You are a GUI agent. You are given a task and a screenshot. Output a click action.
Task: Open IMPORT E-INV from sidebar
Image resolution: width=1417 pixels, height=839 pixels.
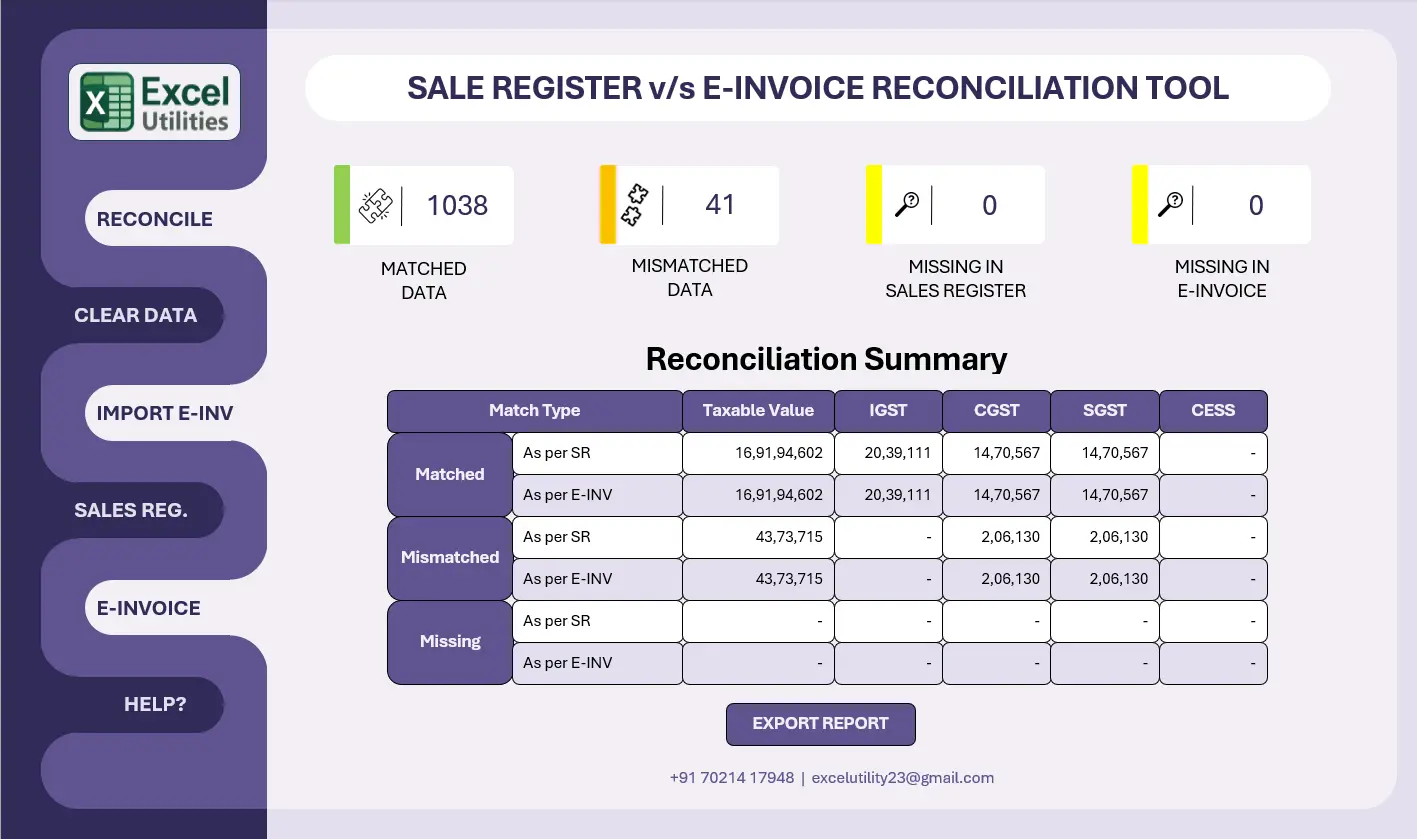point(165,413)
